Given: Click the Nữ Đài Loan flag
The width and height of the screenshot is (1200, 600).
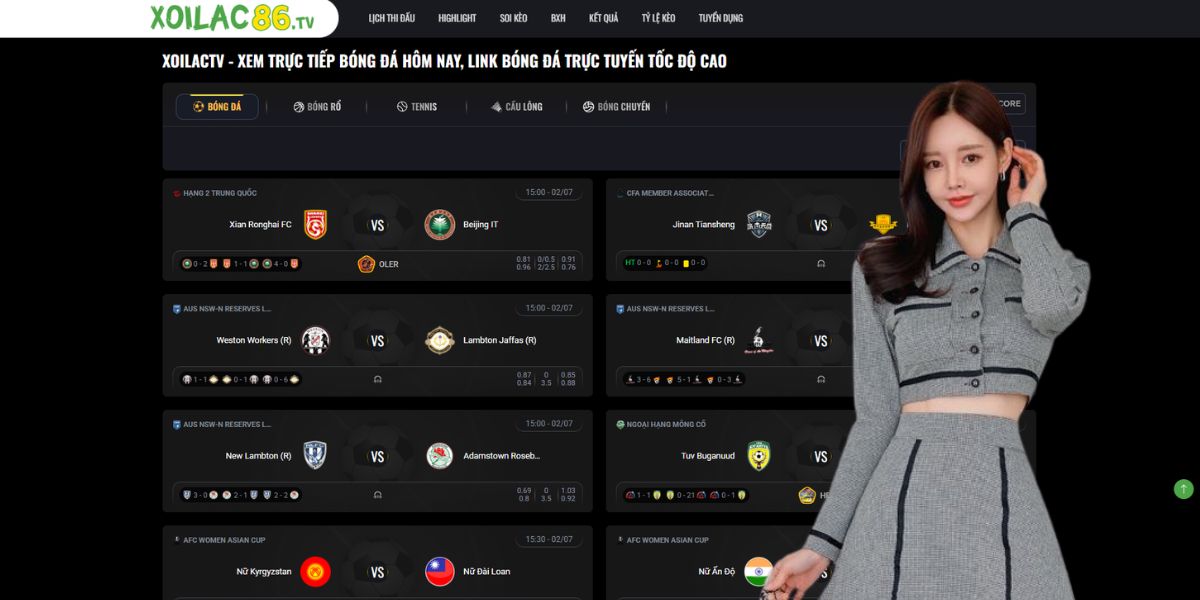Looking at the screenshot, I should pyautogui.click(x=440, y=572).
